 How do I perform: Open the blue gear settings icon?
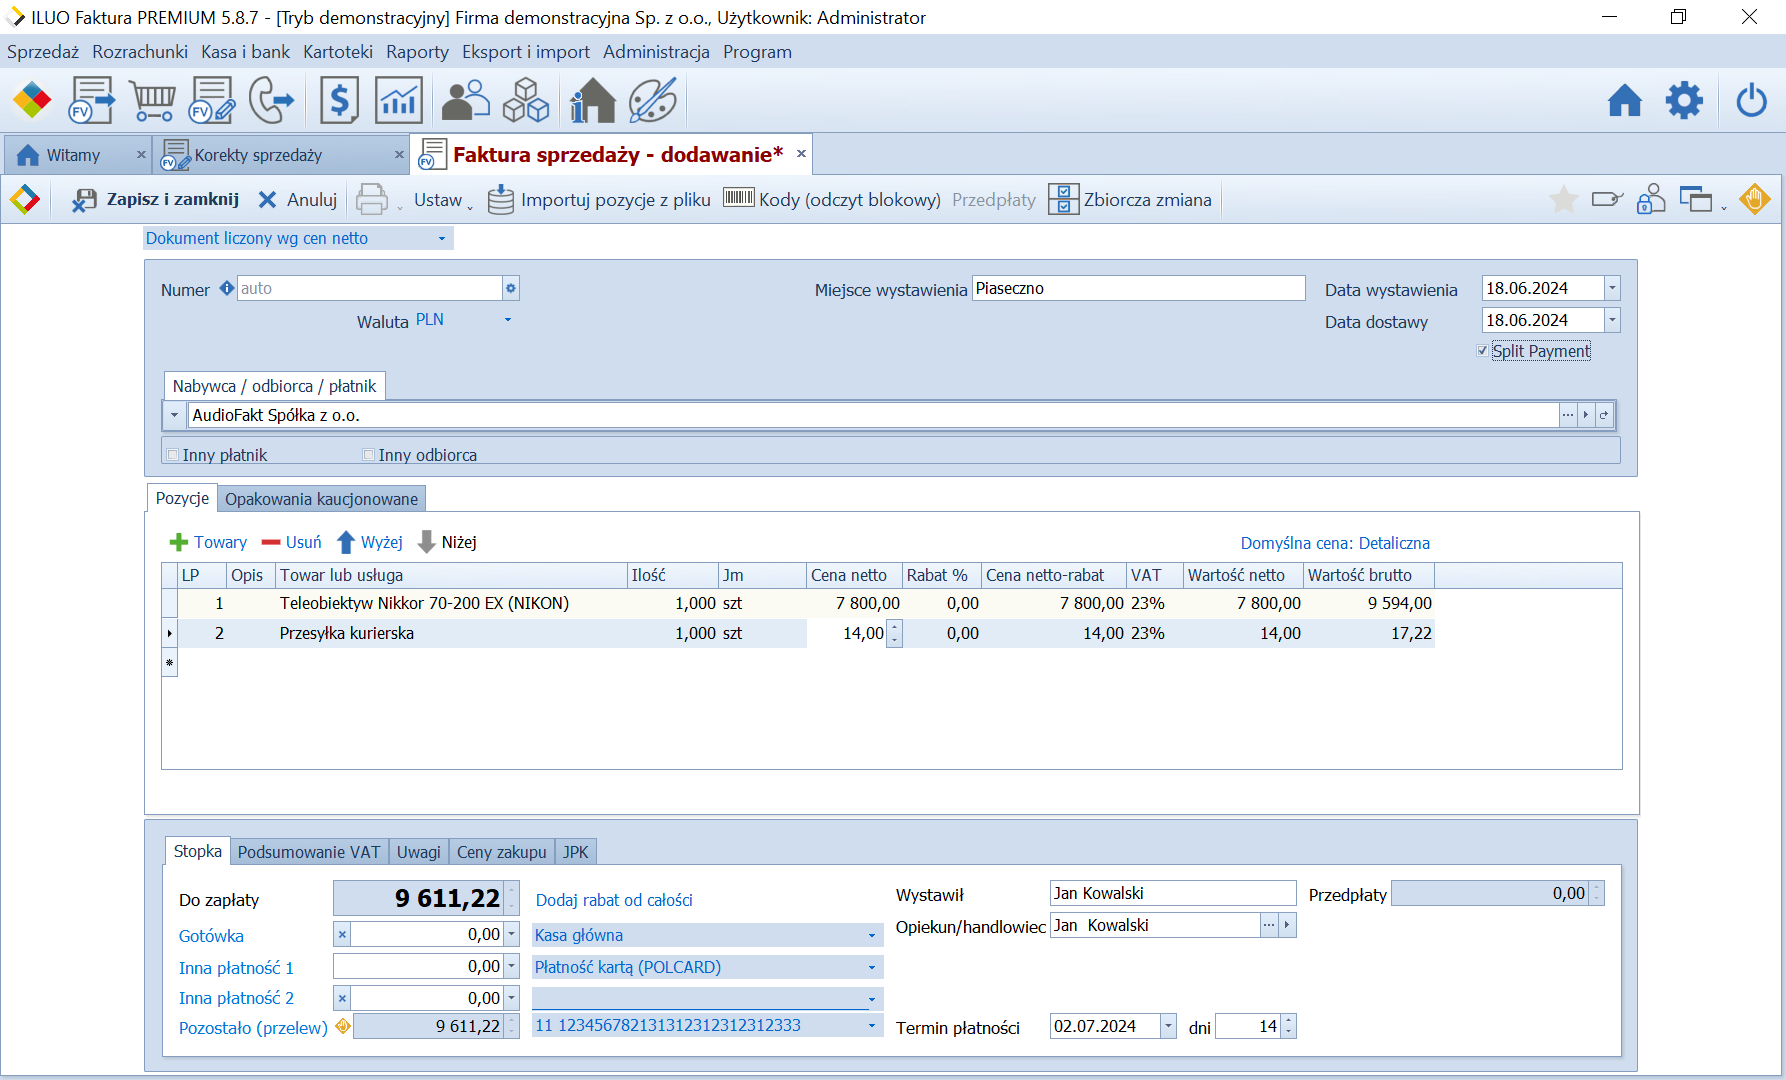pyautogui.click(x=1685, y=100)
